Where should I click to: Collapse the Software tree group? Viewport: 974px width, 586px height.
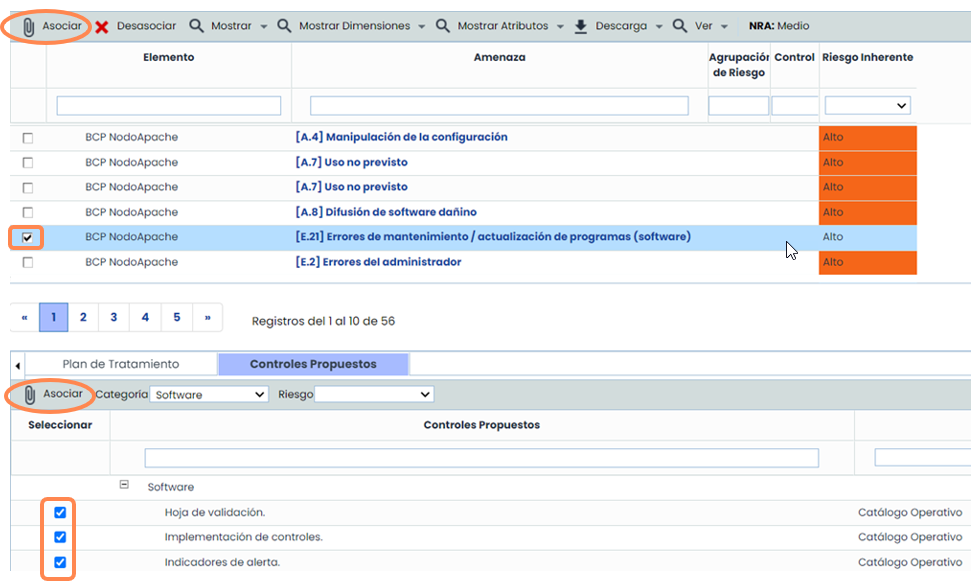click(125, 485)
